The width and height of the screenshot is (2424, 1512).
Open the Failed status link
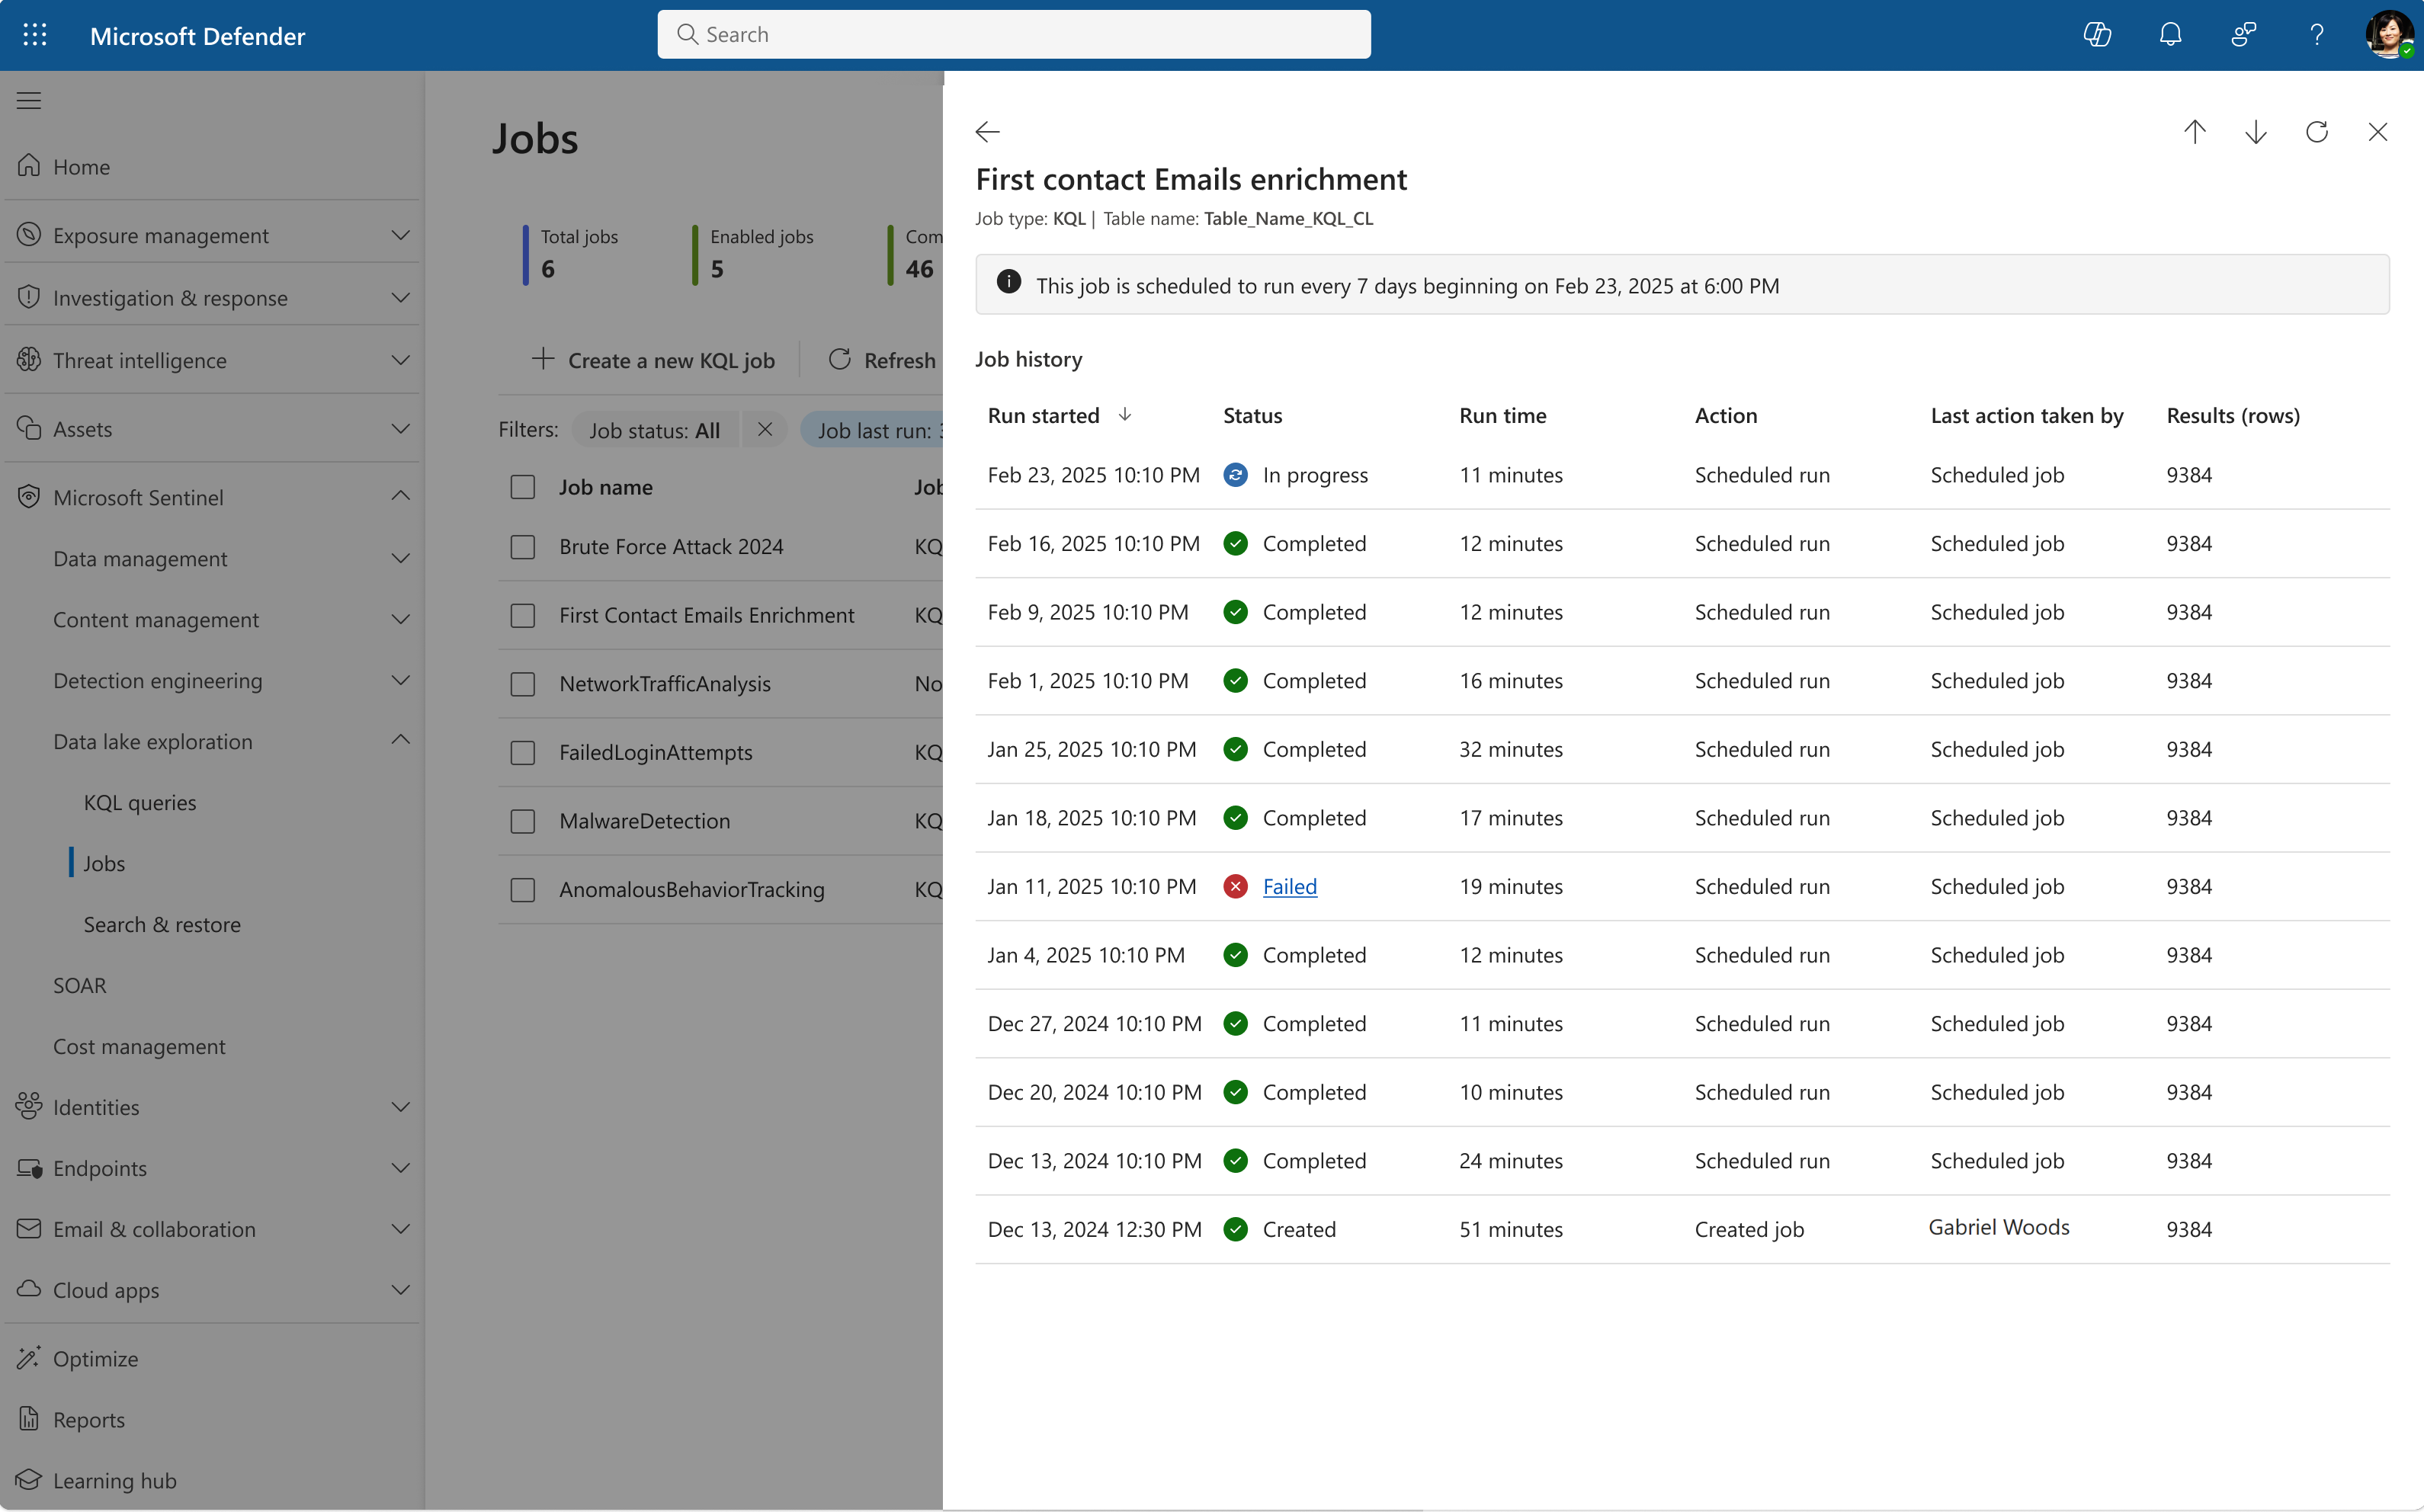[x=1289, y=886]
